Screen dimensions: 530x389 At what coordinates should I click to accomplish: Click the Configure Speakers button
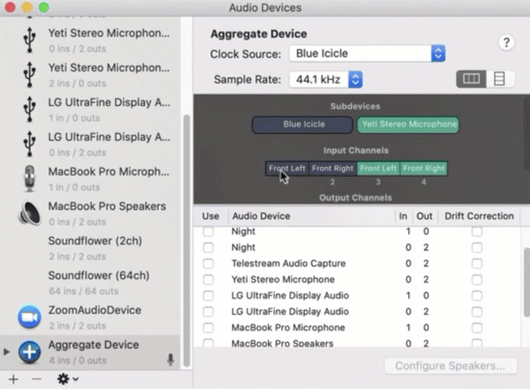tap(451, 366)
